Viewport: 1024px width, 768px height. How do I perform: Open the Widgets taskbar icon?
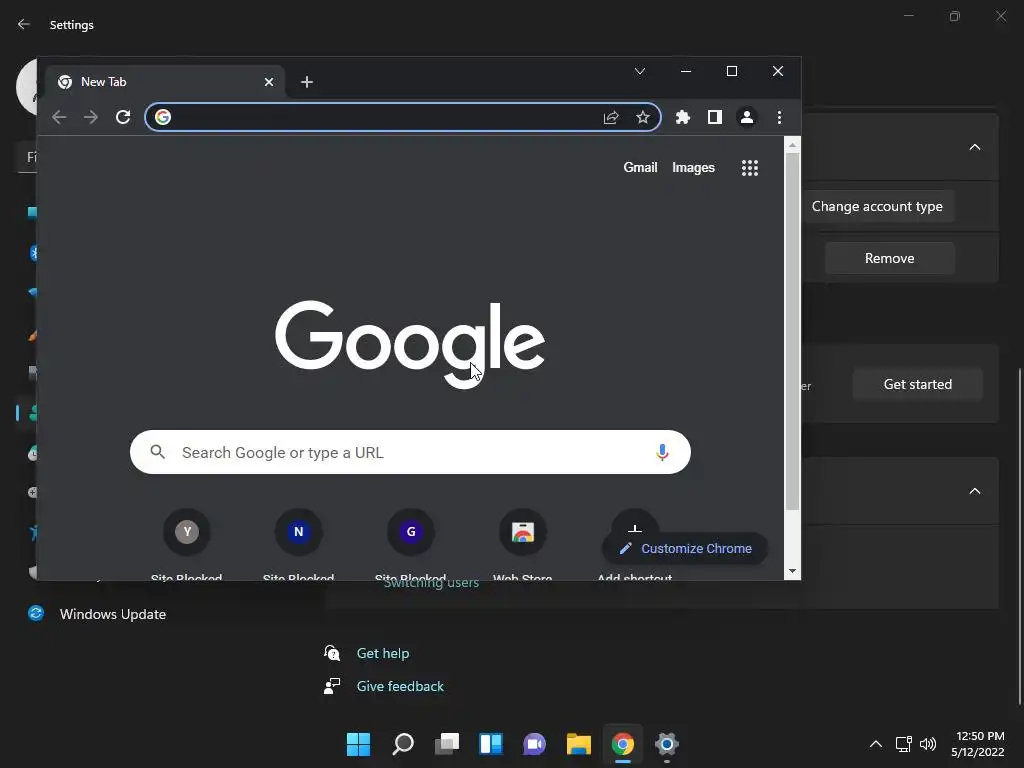(490, 744)
